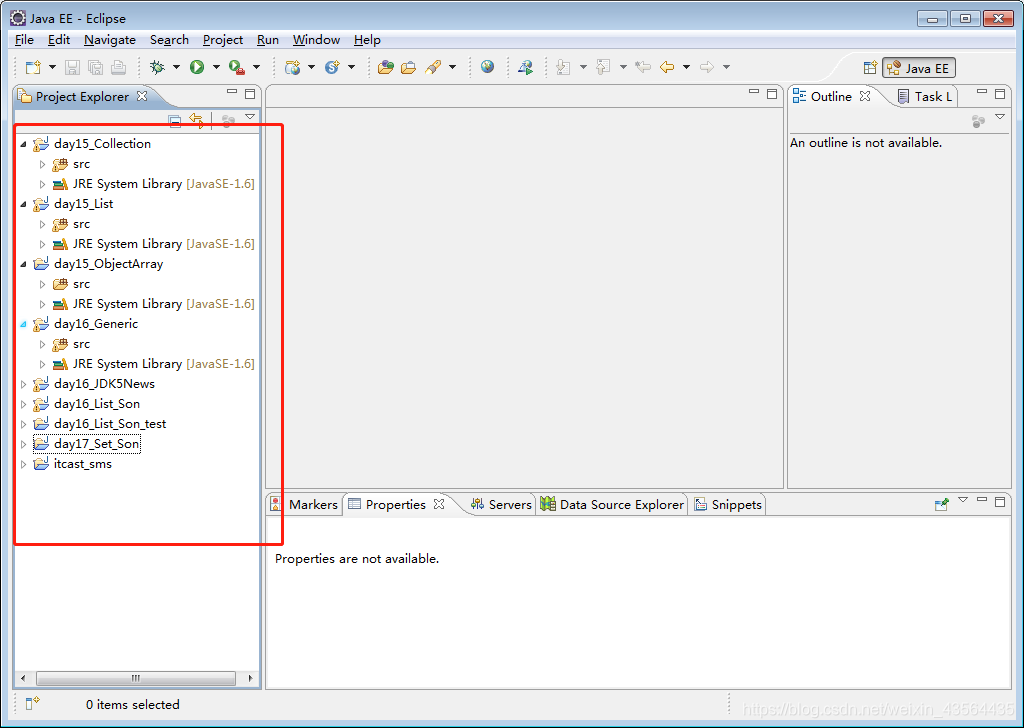Switch to the Servers tab
Viewport: 1024px width, 728px height.
pos(501,504)
